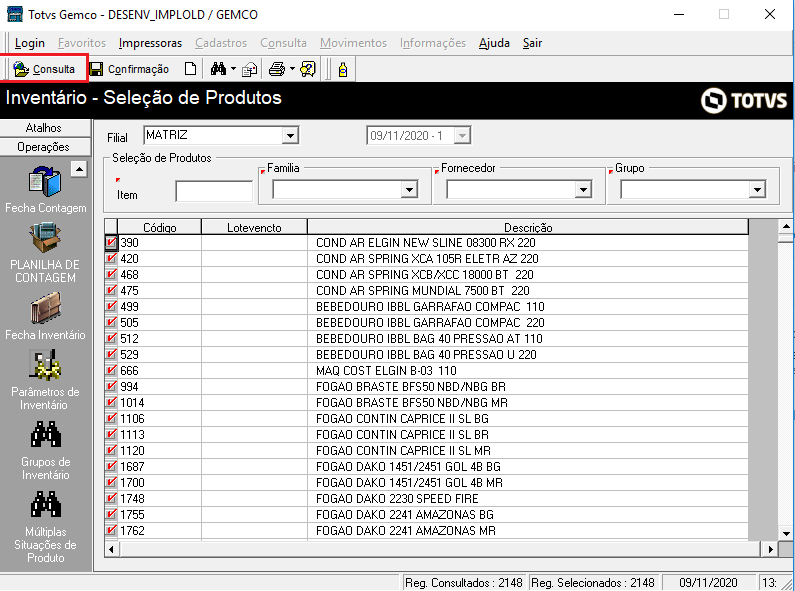Open the binoculars search dropdown arrow
This screenshot has height=591, width=795.
pos(233,68)
